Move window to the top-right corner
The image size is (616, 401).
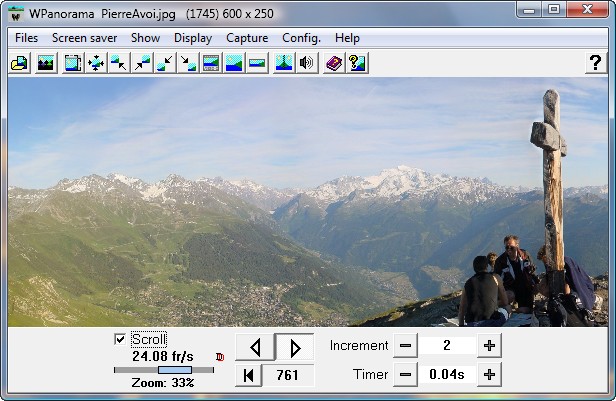coord(142,63)
